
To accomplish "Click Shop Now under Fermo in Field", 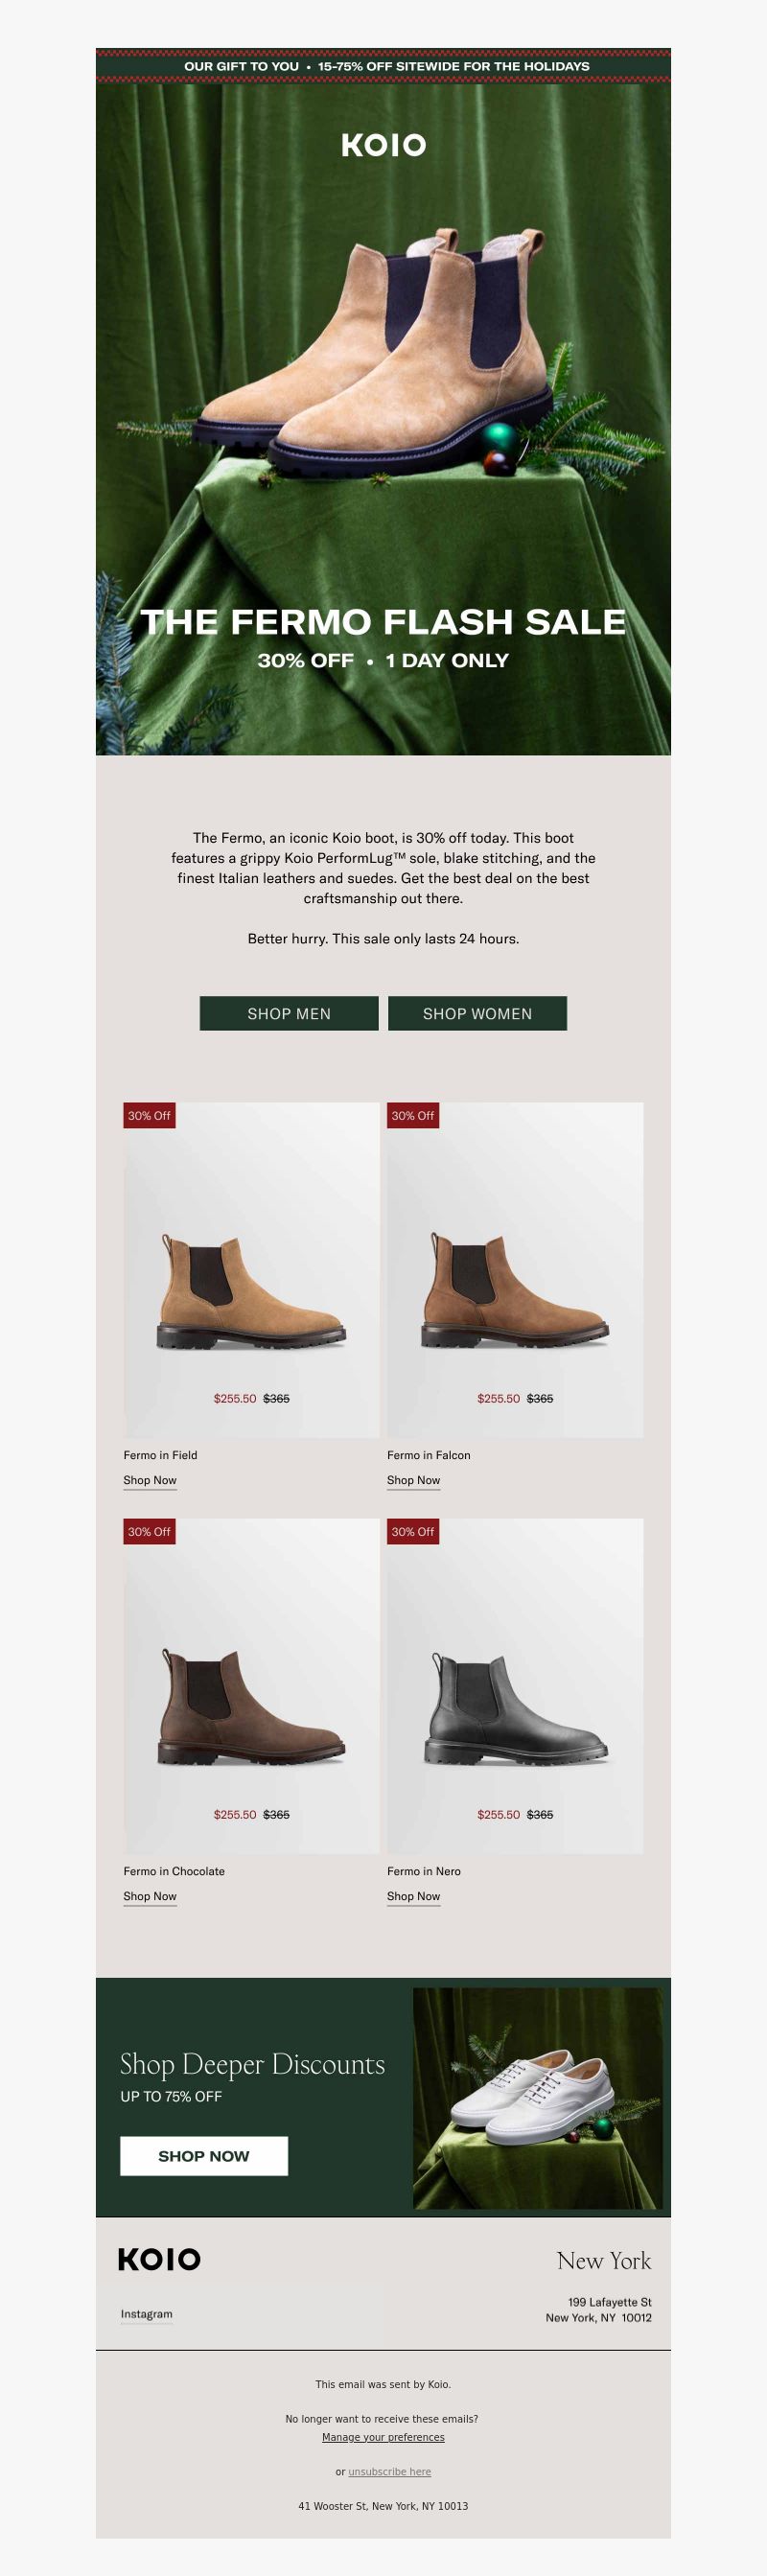I will click(150, 1480).
